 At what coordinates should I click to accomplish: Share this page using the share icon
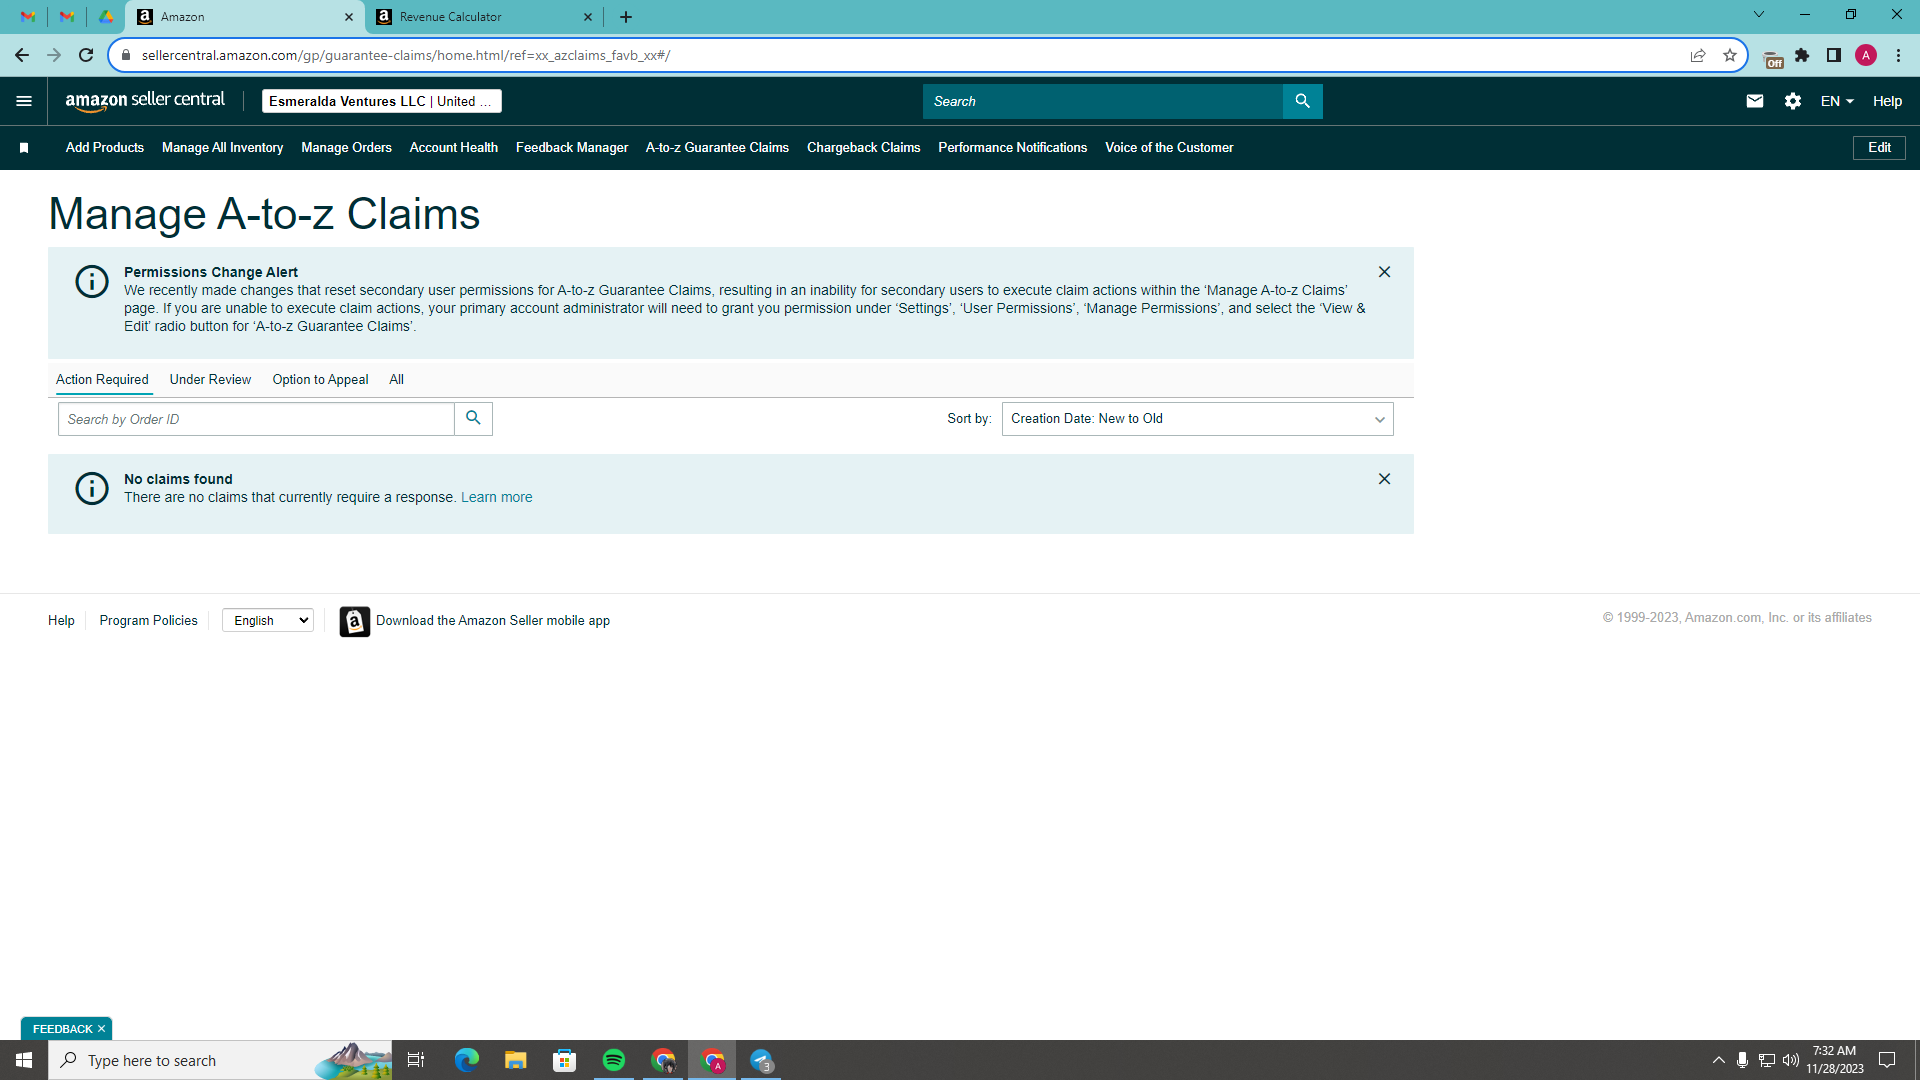(x=1698, y=55)
